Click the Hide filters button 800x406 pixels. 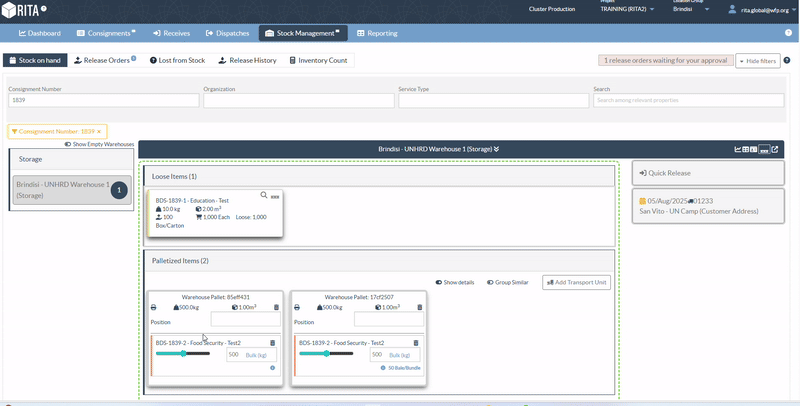point(758,61)
